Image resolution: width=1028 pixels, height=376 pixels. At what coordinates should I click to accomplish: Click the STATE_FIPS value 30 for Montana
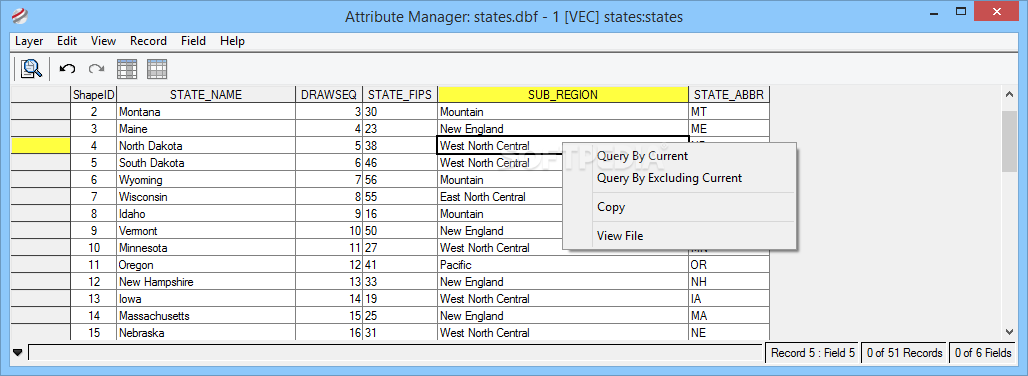point(400,111)
